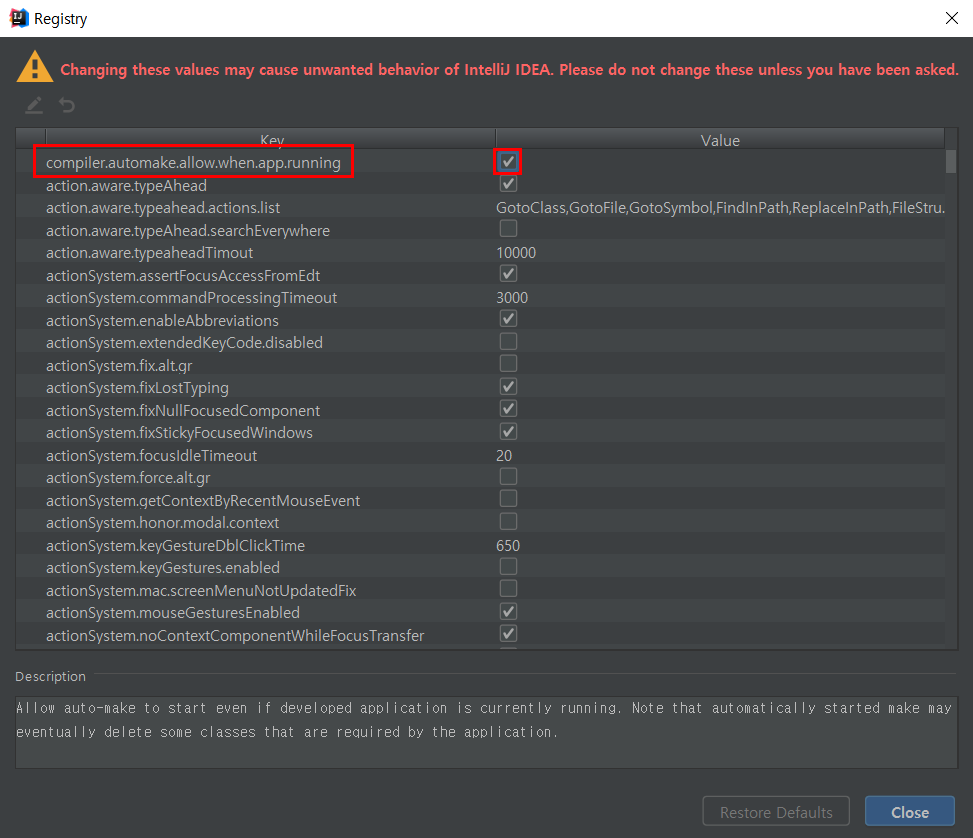Select actionSystem.fixNullFocusedComponent key
This screenshot has height=838, width=973.
pyautogui.click(x=182, y=411)
